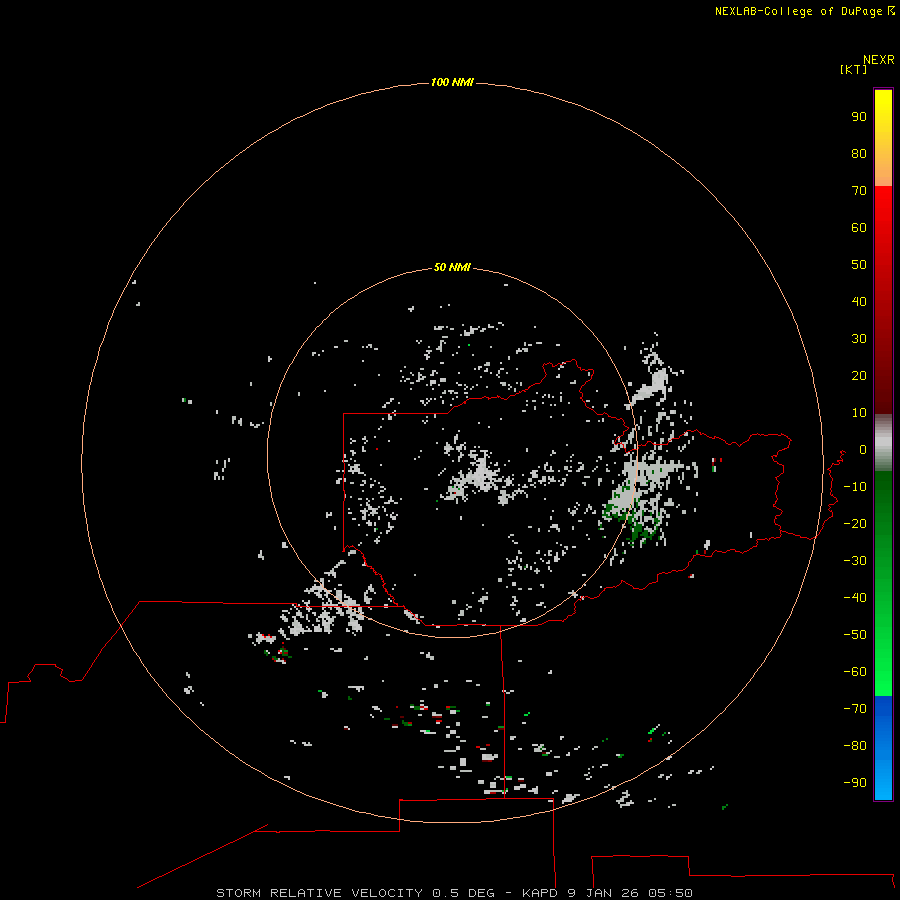
Task: Click the 90 value on velocity scale
Action: point(859,117)
